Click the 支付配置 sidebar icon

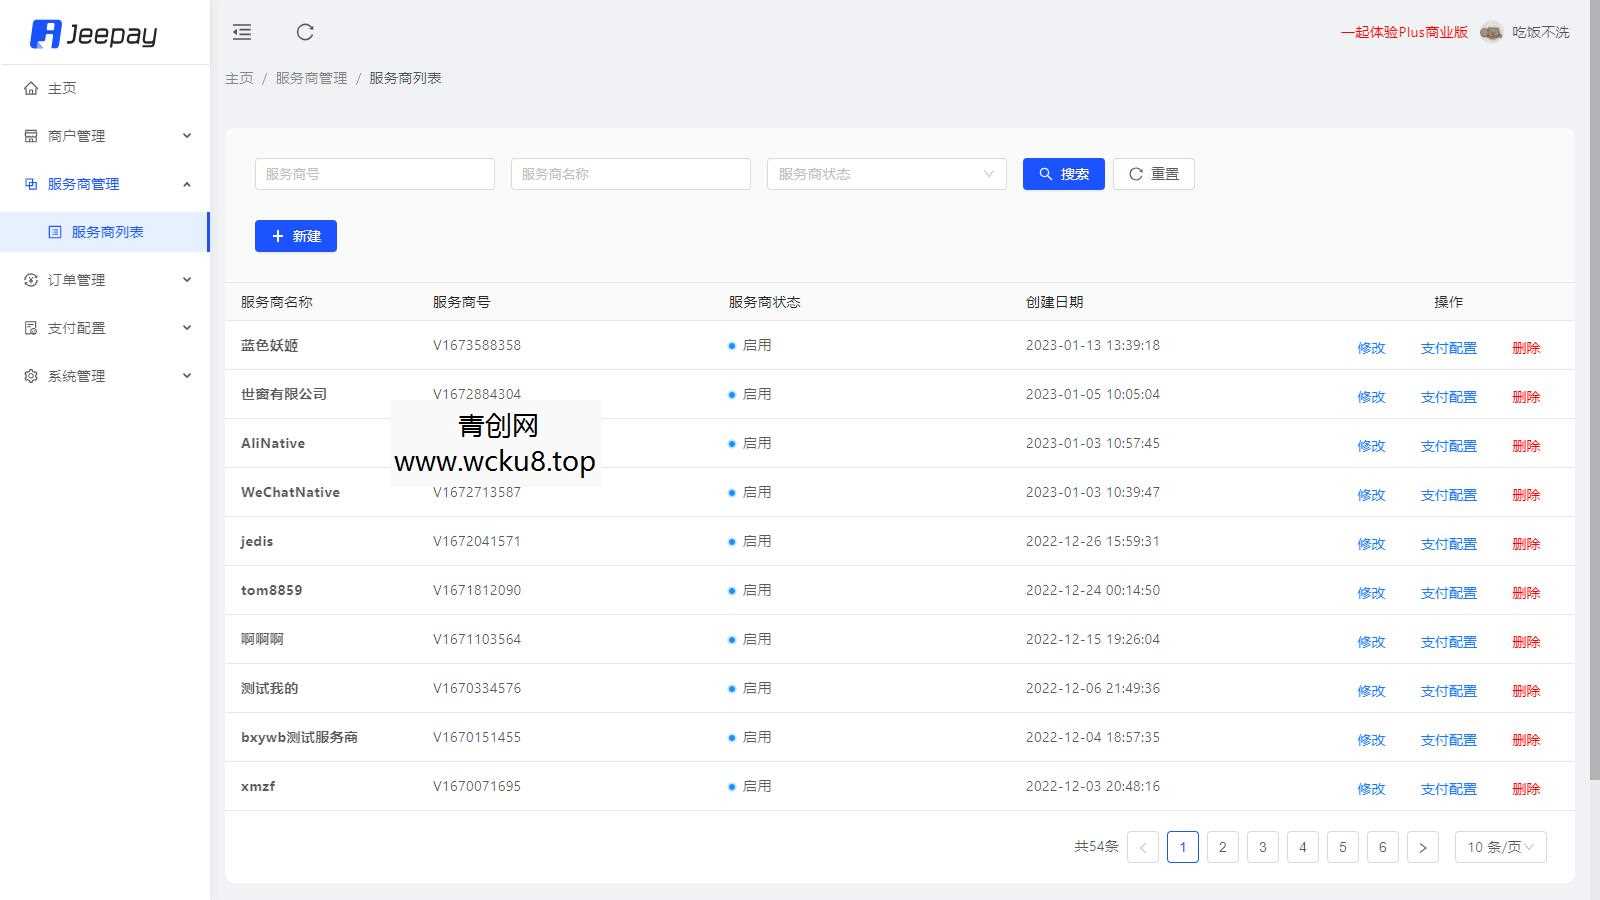point(30,327)
